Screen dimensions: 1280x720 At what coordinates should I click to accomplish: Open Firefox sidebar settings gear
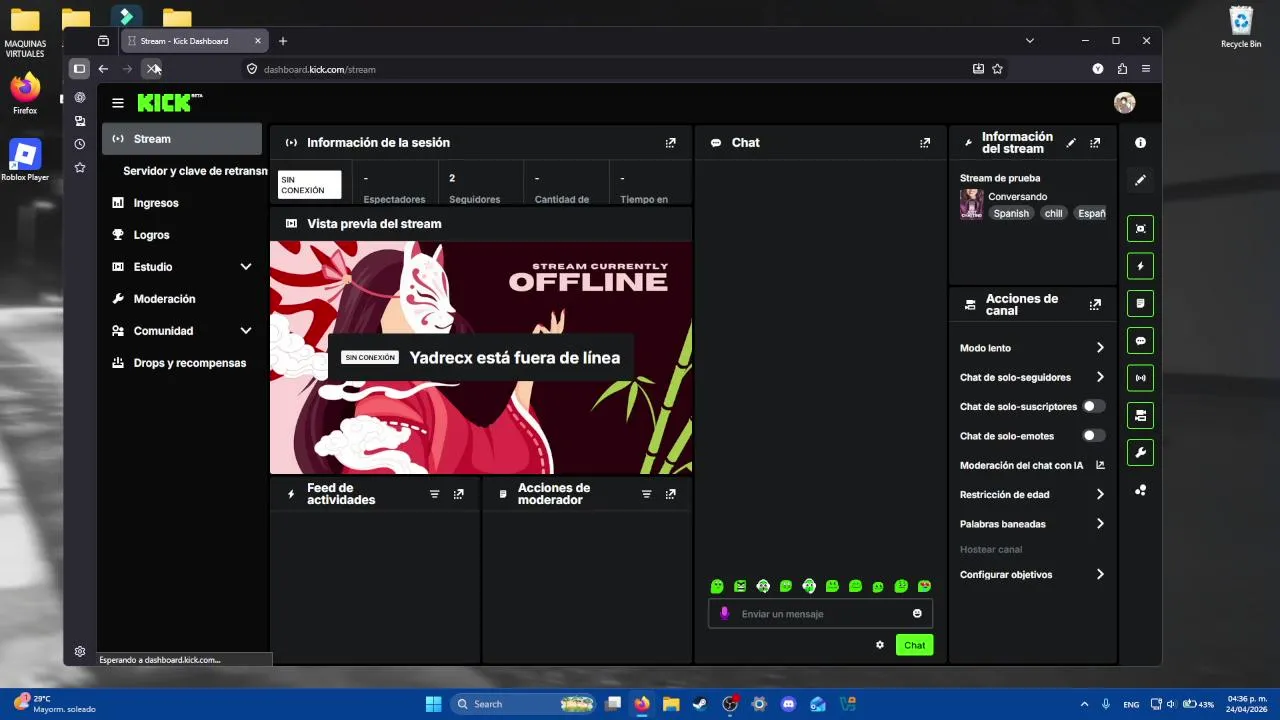[x=80, y=652]
